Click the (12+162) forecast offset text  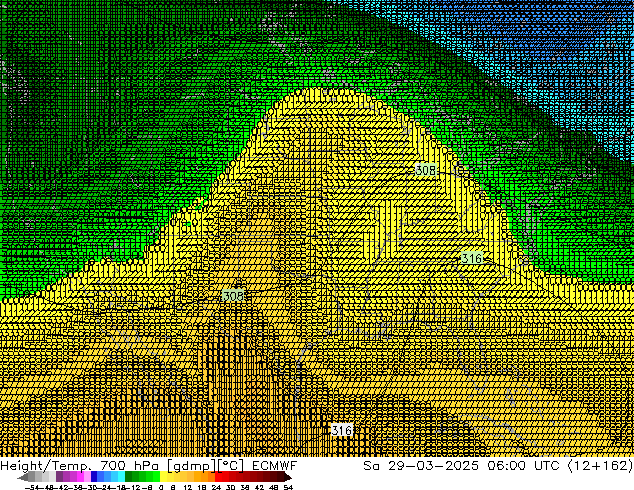pyautogui.click(x=600, y=466)
